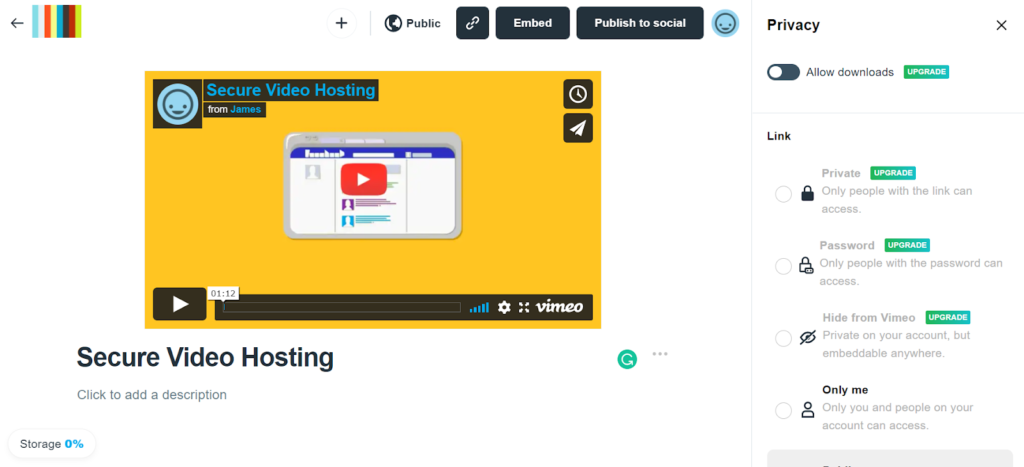1024x467 pixels.
Task: Select the Hide from Vimeo radio button
Action: (784, 338)
